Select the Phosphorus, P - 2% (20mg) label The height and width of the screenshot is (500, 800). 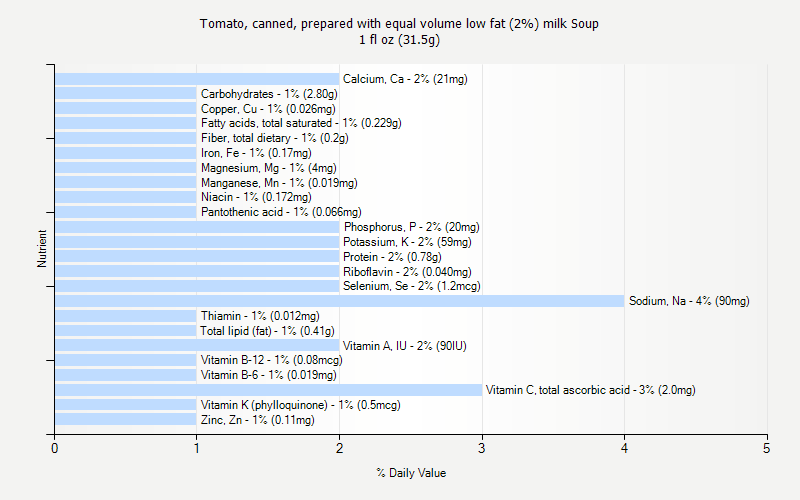(412, 227)
